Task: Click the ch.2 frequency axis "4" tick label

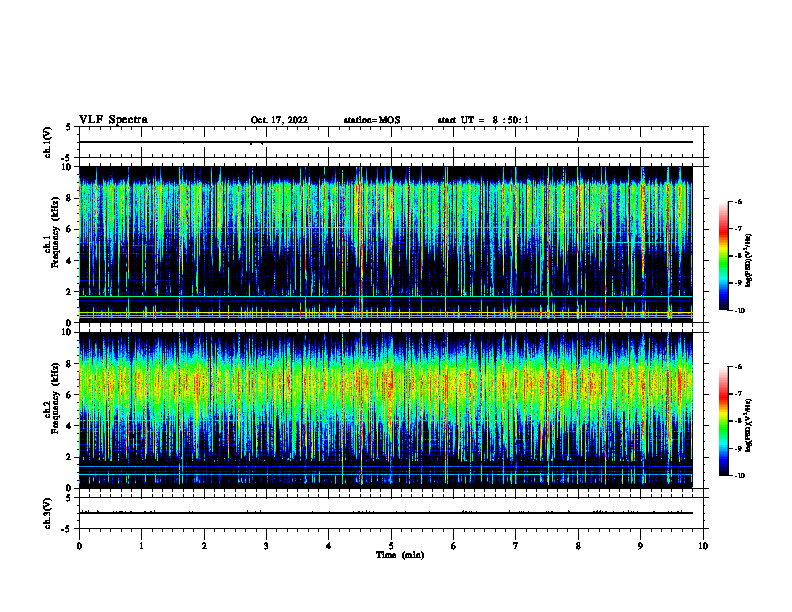Action: click(70, 426)
